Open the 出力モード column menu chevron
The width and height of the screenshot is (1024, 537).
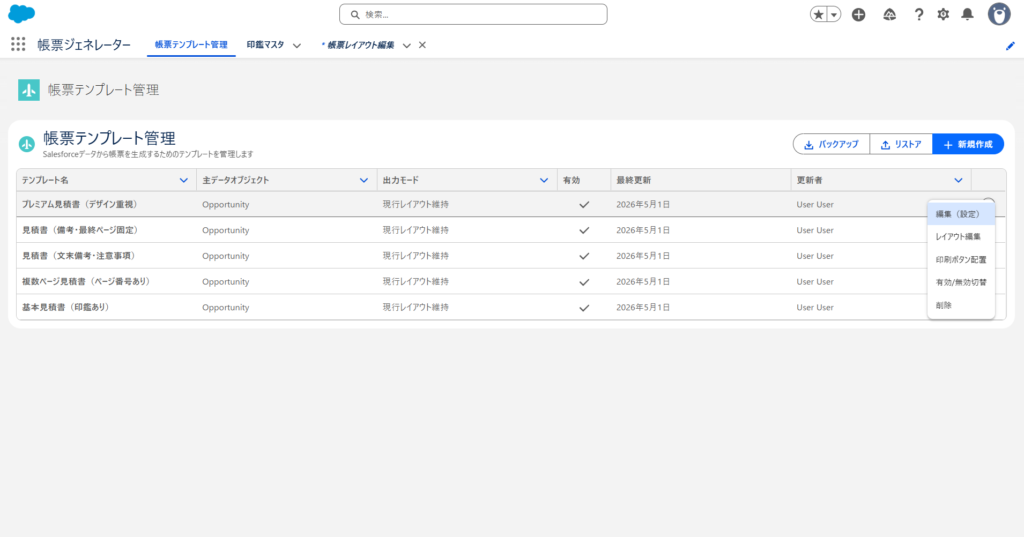click(x=544, y=180)
